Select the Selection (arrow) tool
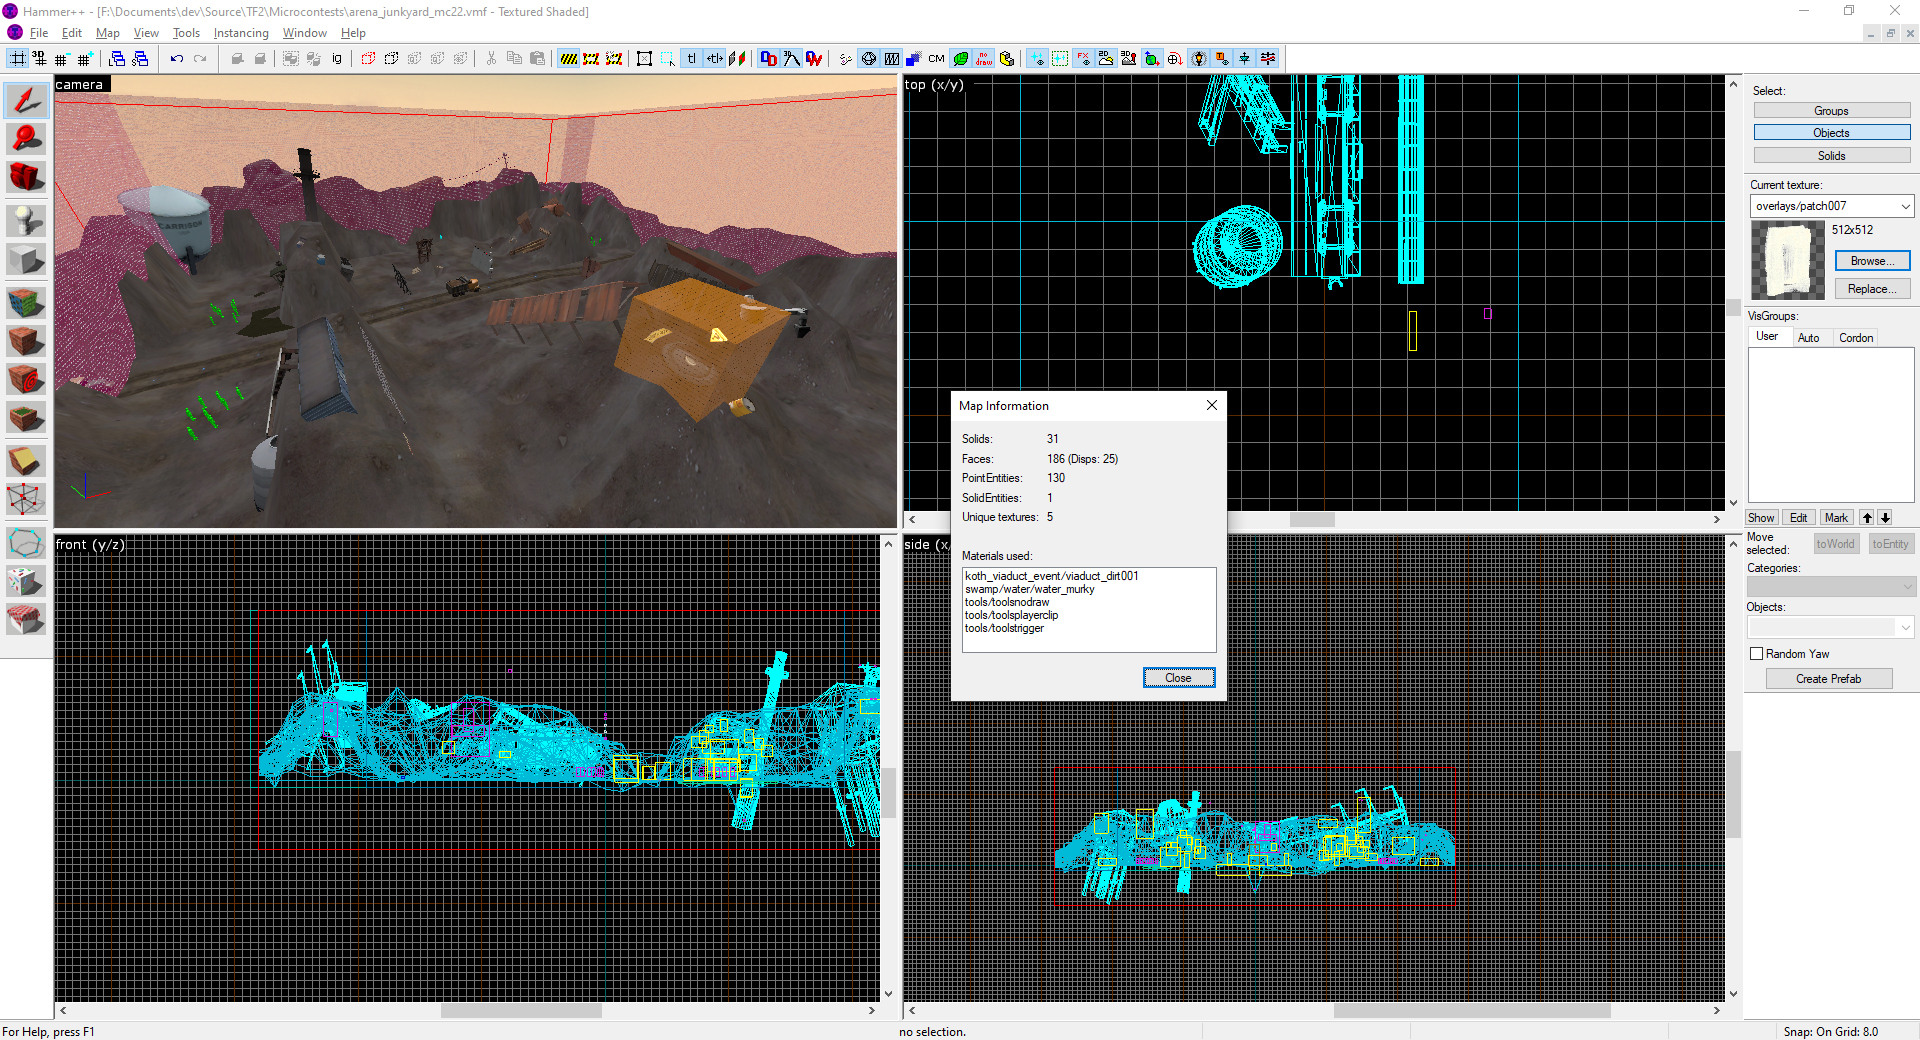 tap(26, 100)
